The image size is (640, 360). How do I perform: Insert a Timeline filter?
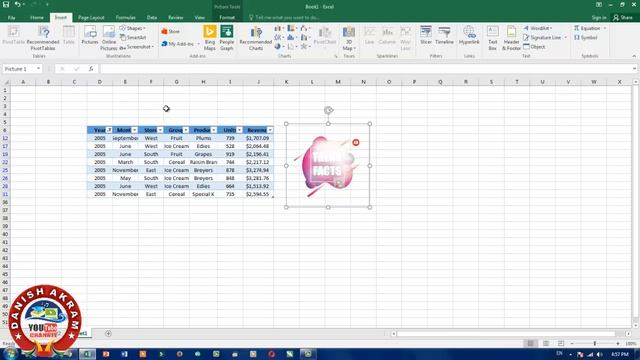[444, 36]
